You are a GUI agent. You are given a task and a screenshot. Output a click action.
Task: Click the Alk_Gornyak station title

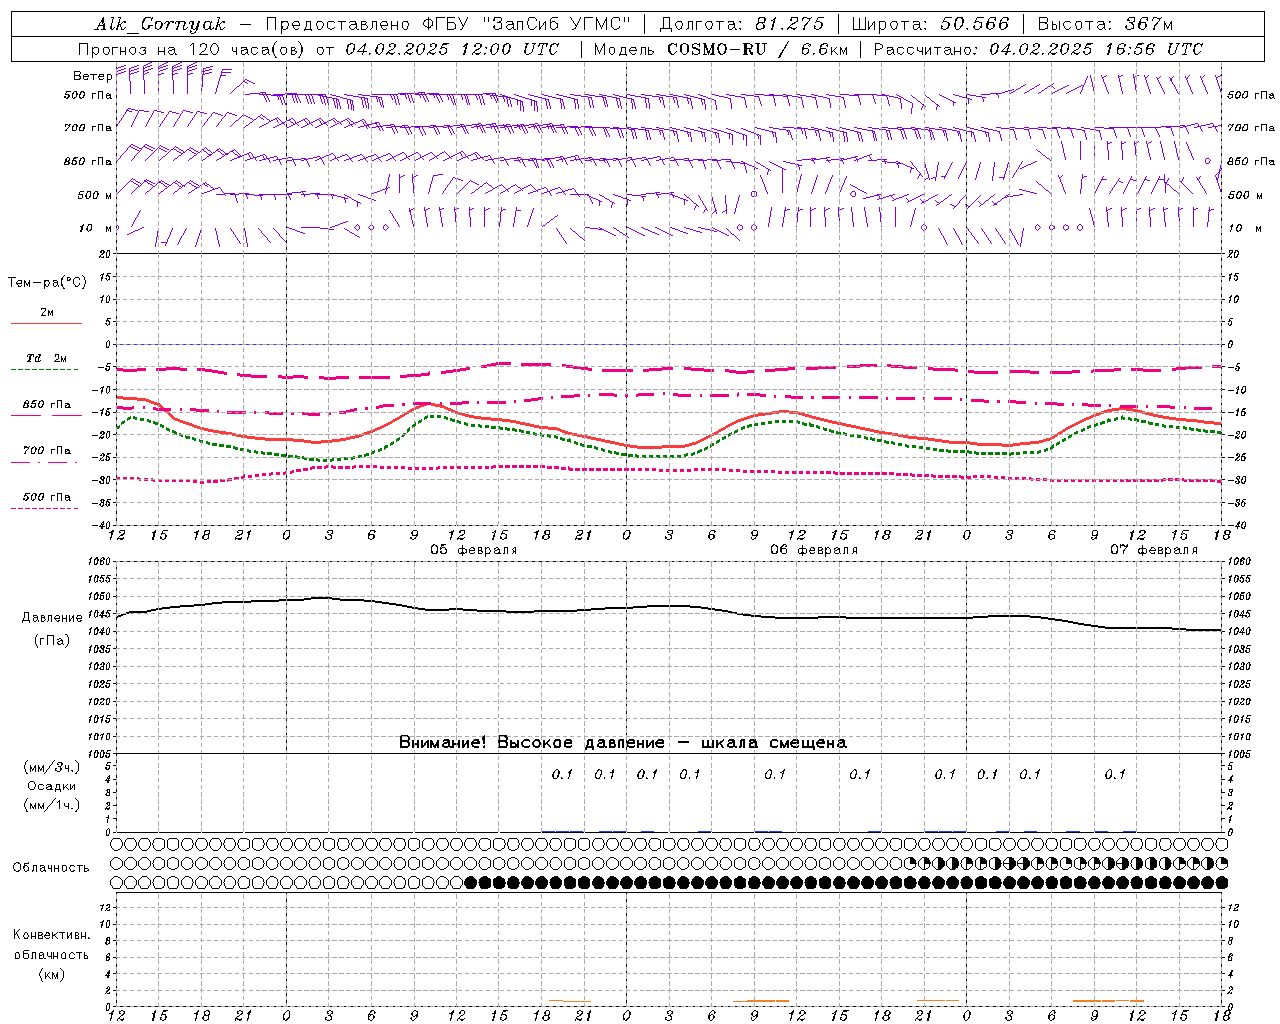[160, 24]
